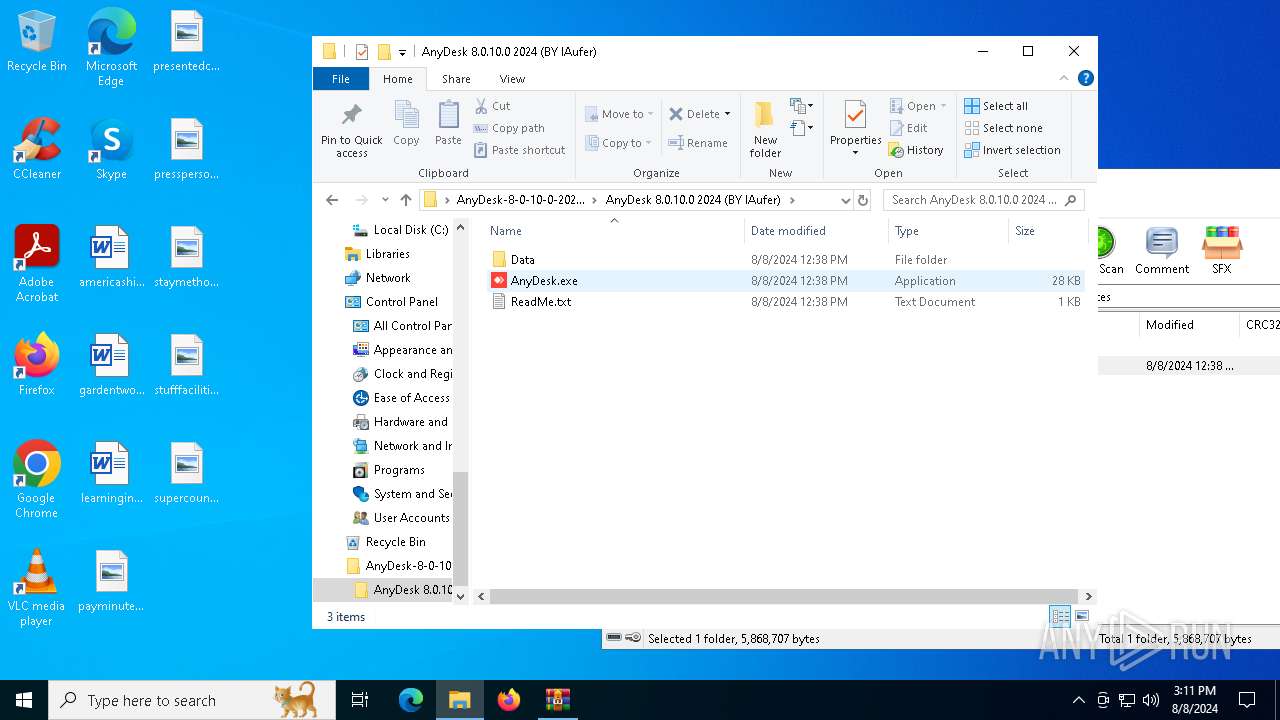Open WinRAR from the taskbar
The height and width of the screenshot is (720, 1280).
pyautogui.click(x=557, y=700)
